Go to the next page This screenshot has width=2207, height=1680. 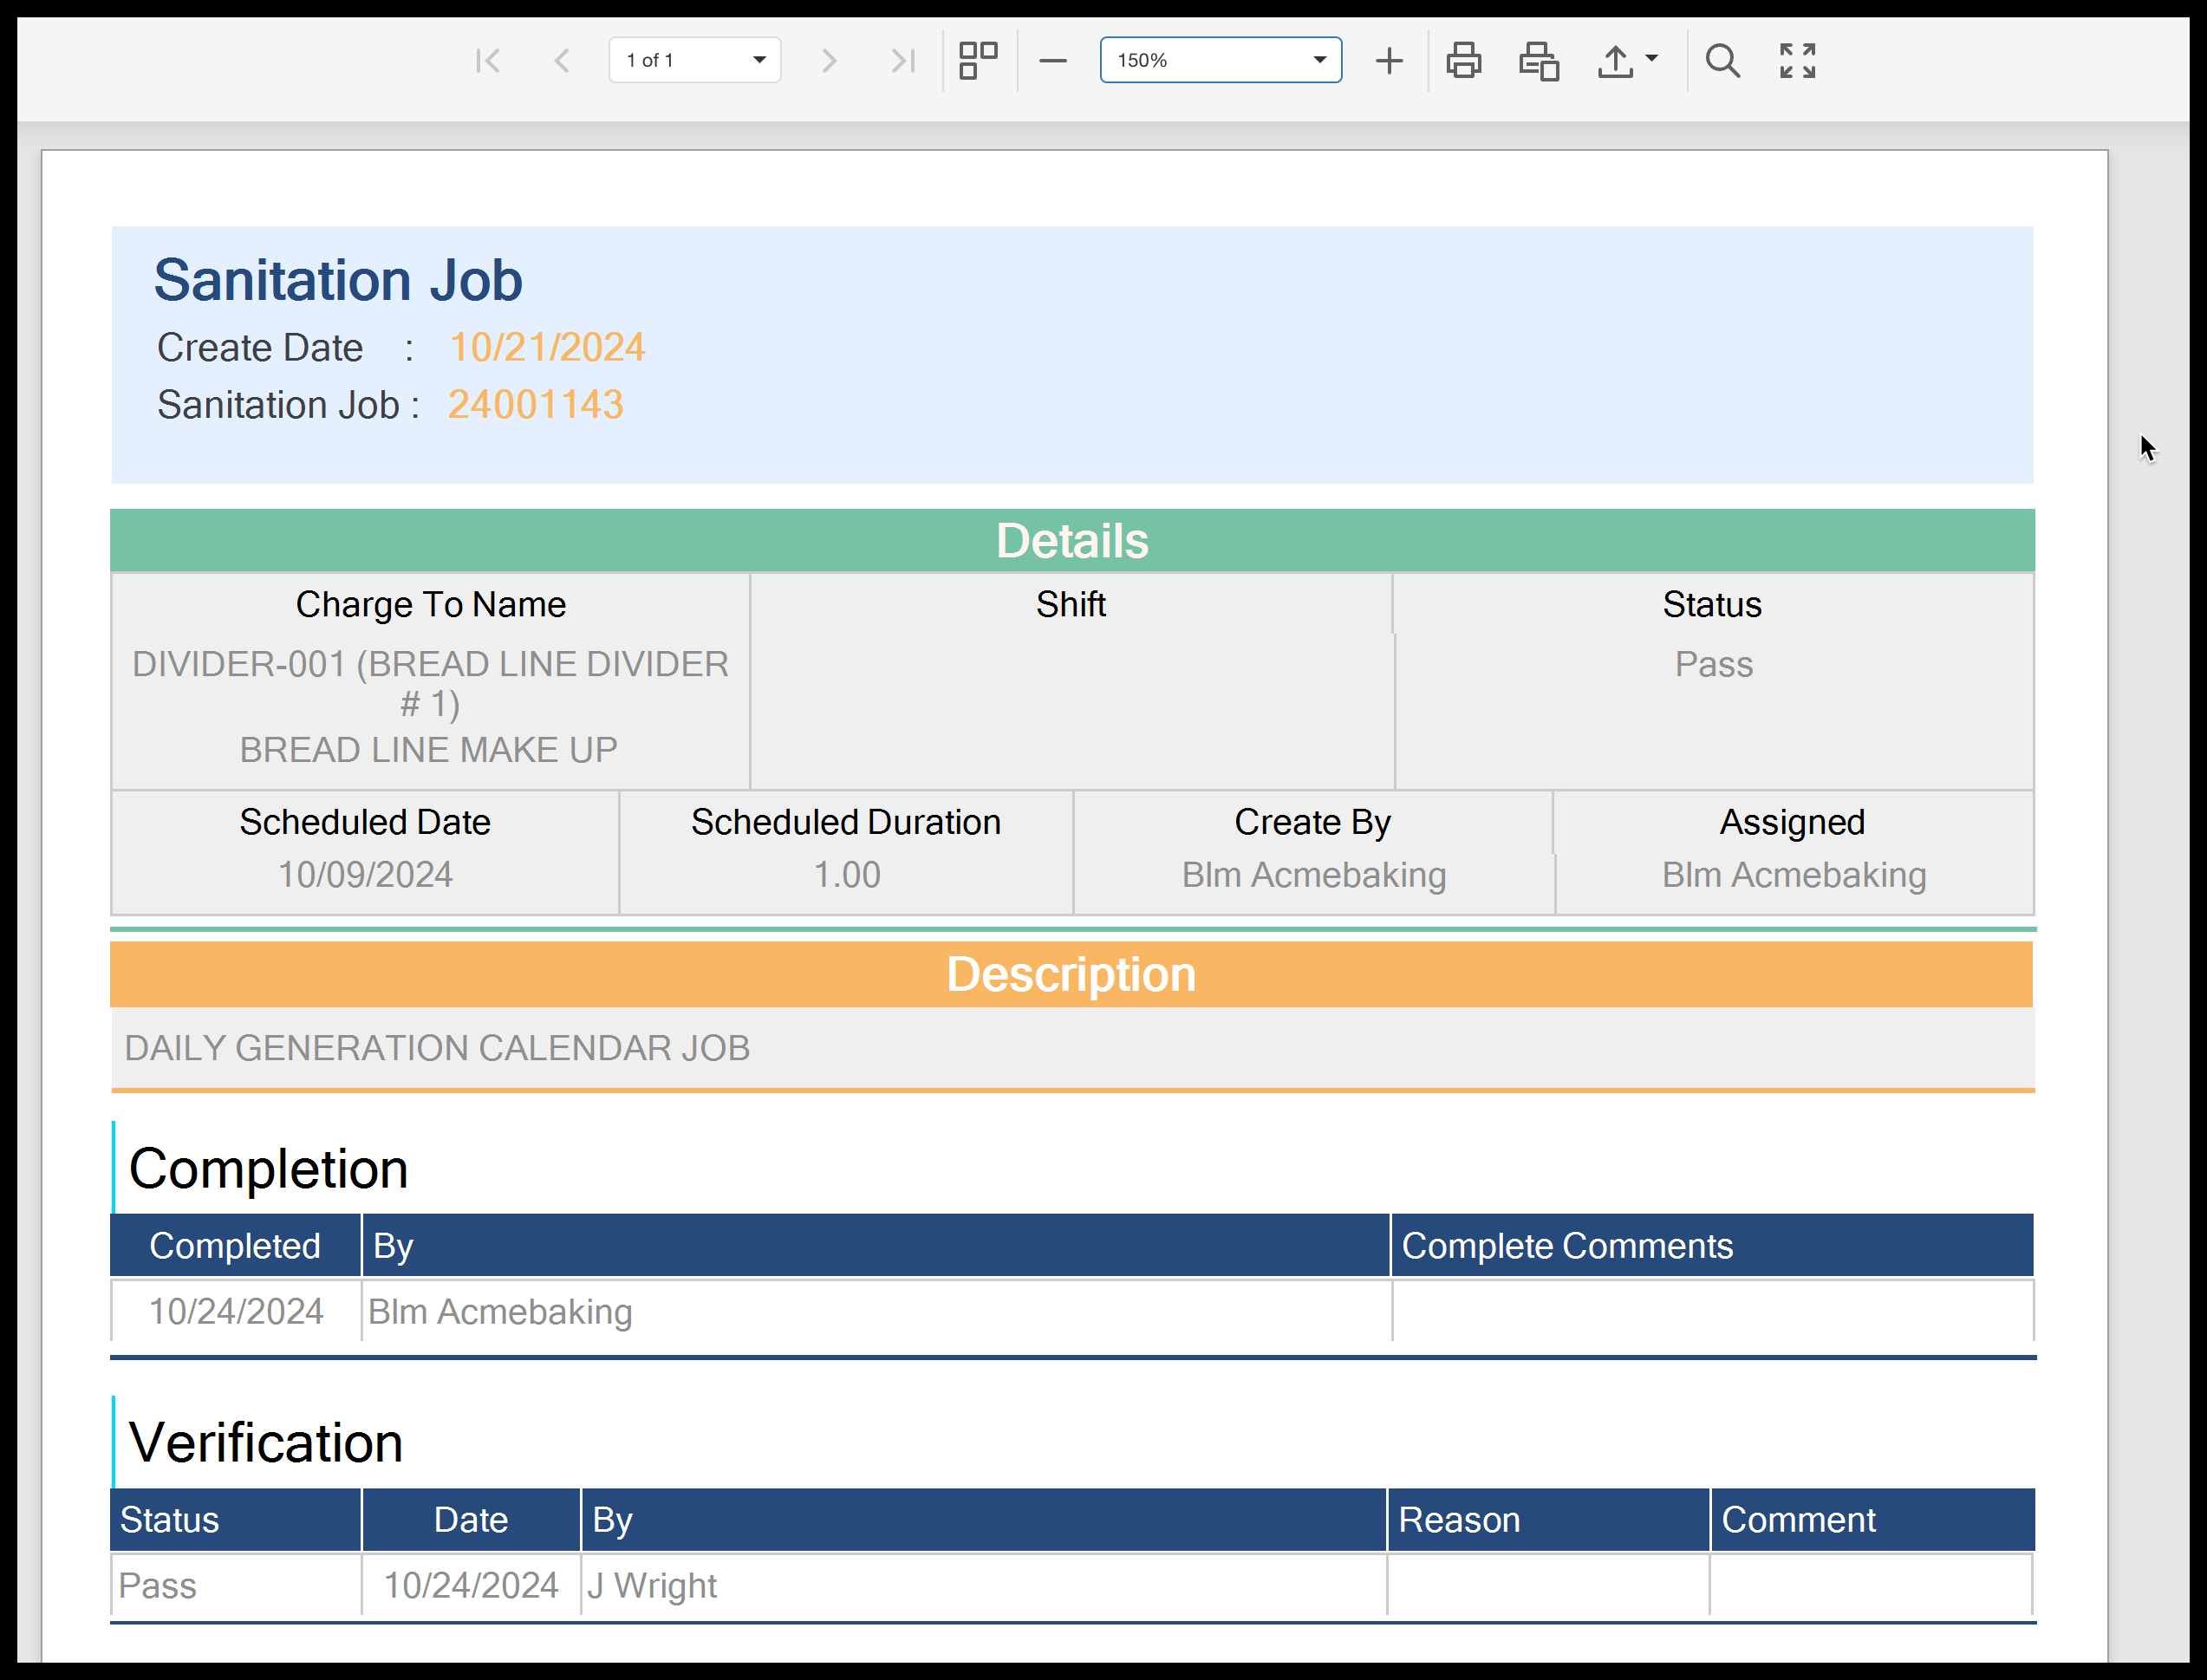pos(828,61)
